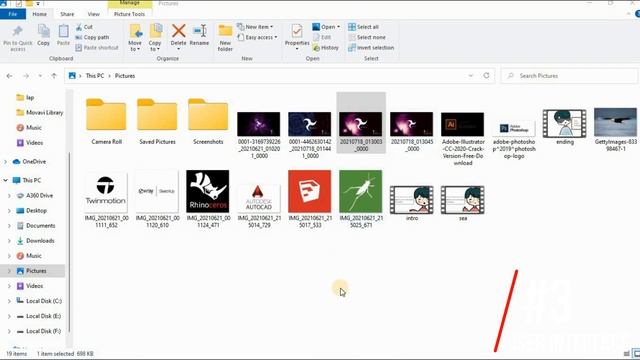Click the Rename icon
Screen dimensions: 640x360
tap(200, 31)
